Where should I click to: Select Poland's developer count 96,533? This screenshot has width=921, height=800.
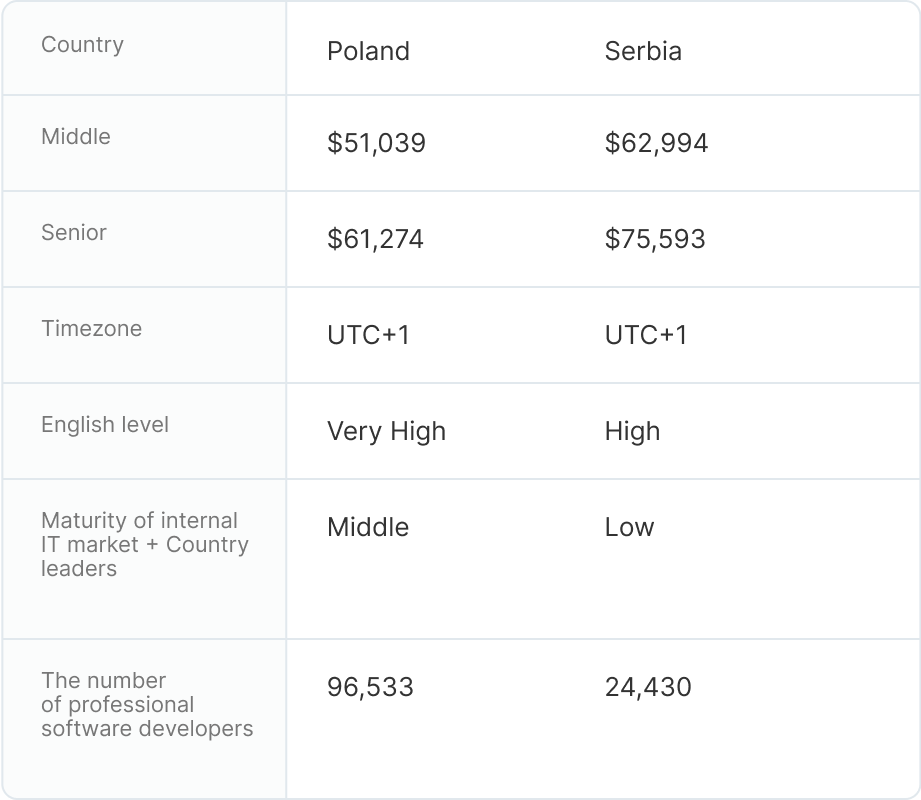click(370, 687)
